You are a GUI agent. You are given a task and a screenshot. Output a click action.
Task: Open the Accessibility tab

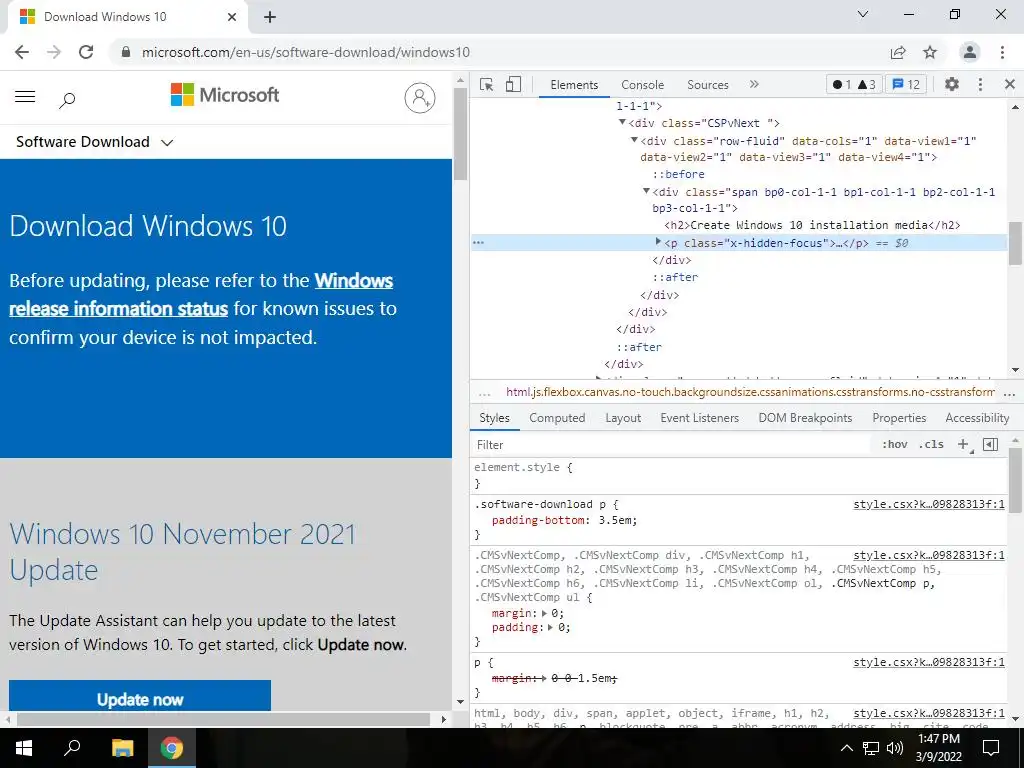tap(977, 418)
